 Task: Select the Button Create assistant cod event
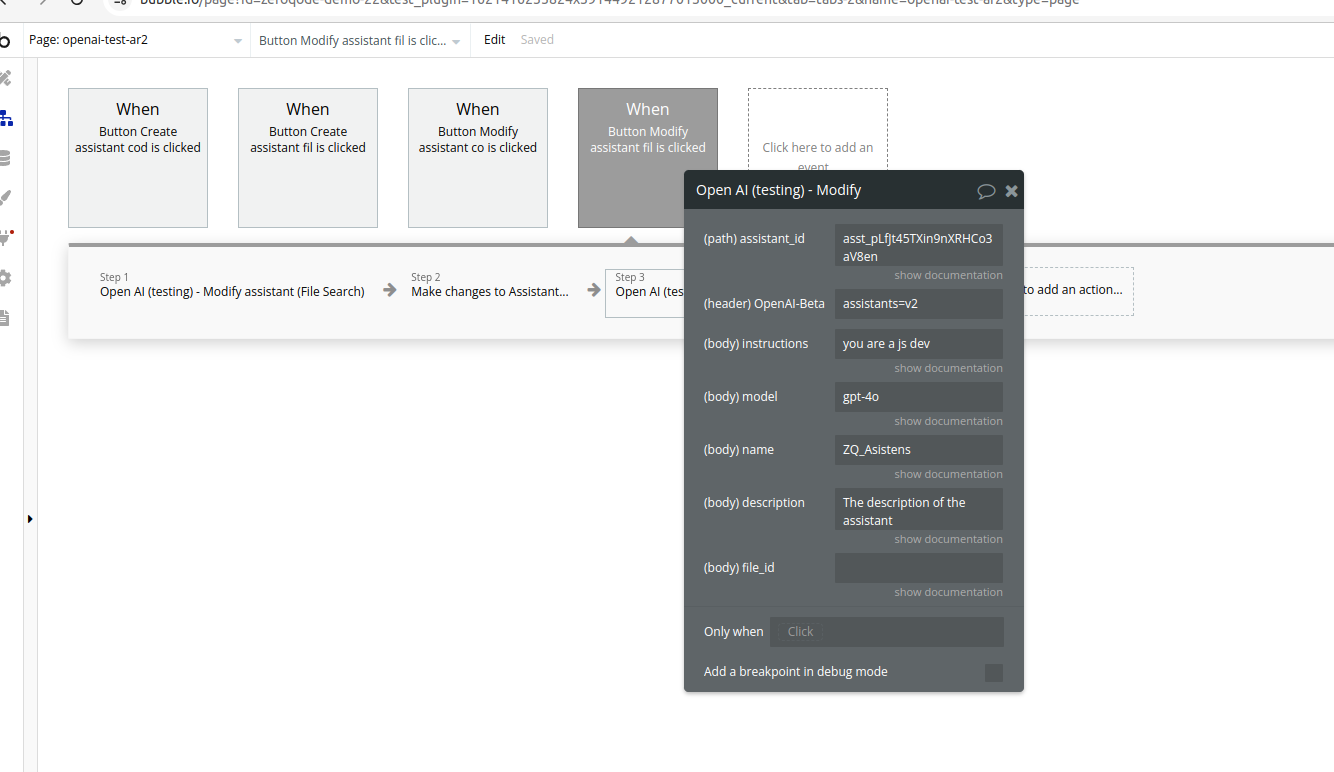(138, 158)
